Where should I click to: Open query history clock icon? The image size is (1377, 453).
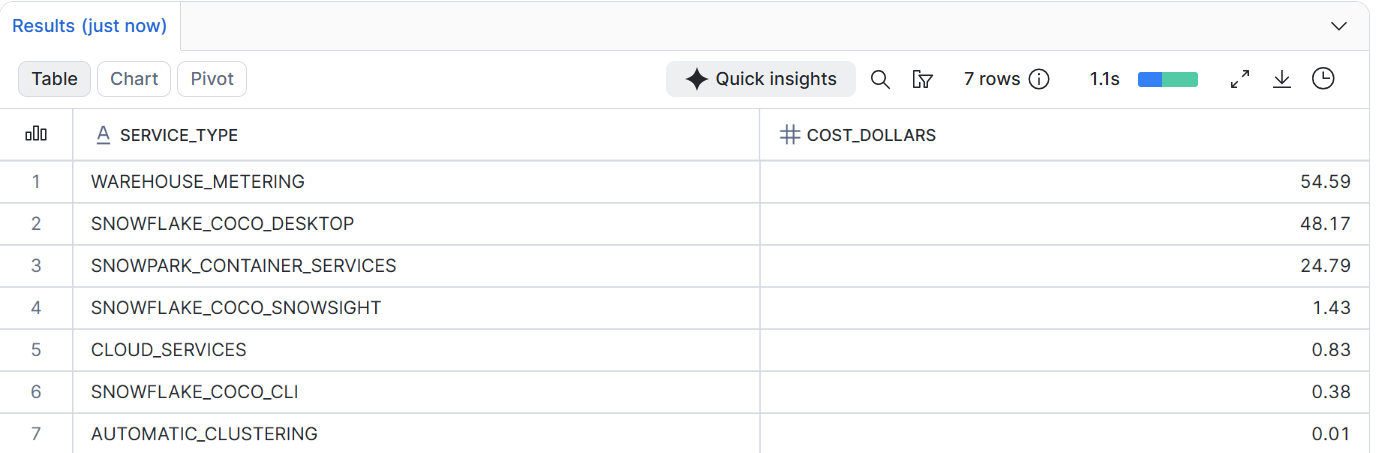coord(1323,79)
